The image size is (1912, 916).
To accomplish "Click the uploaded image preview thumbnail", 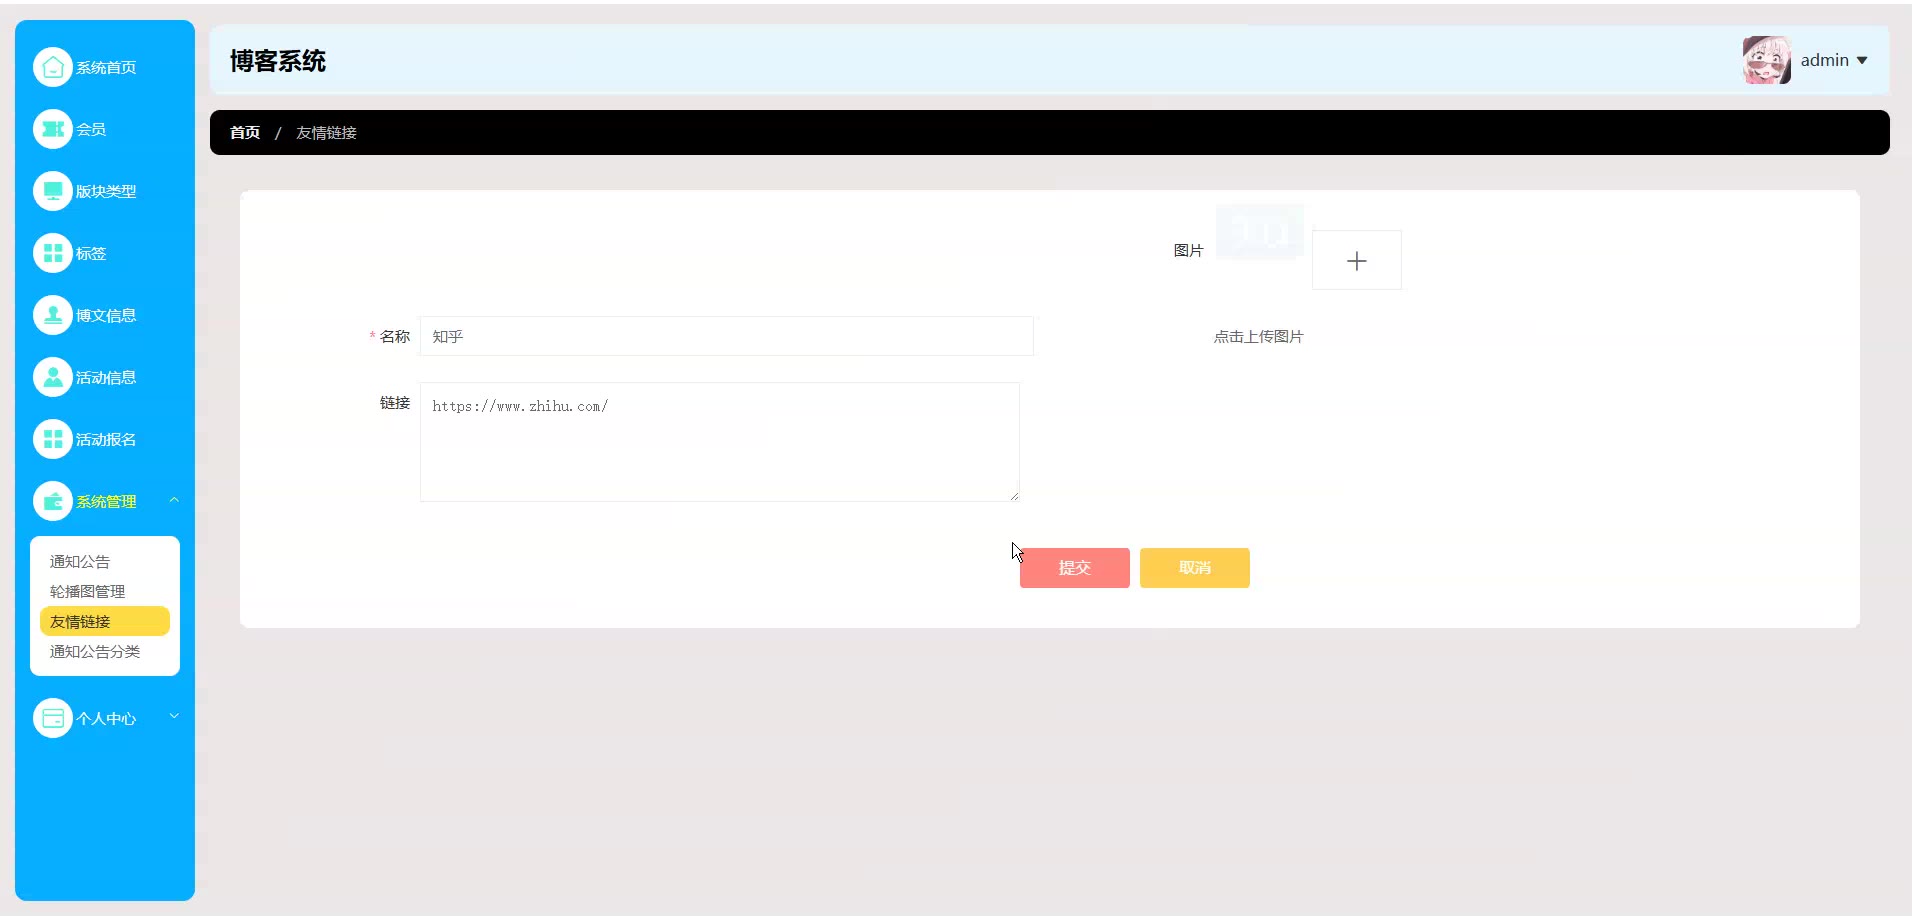I will pos(1260,232).
